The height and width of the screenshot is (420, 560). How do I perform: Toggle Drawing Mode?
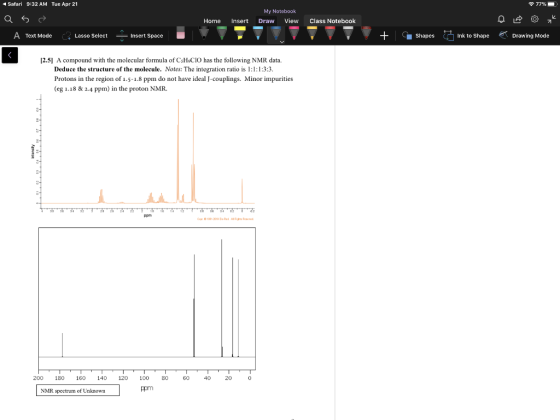[x=524, y=36]
